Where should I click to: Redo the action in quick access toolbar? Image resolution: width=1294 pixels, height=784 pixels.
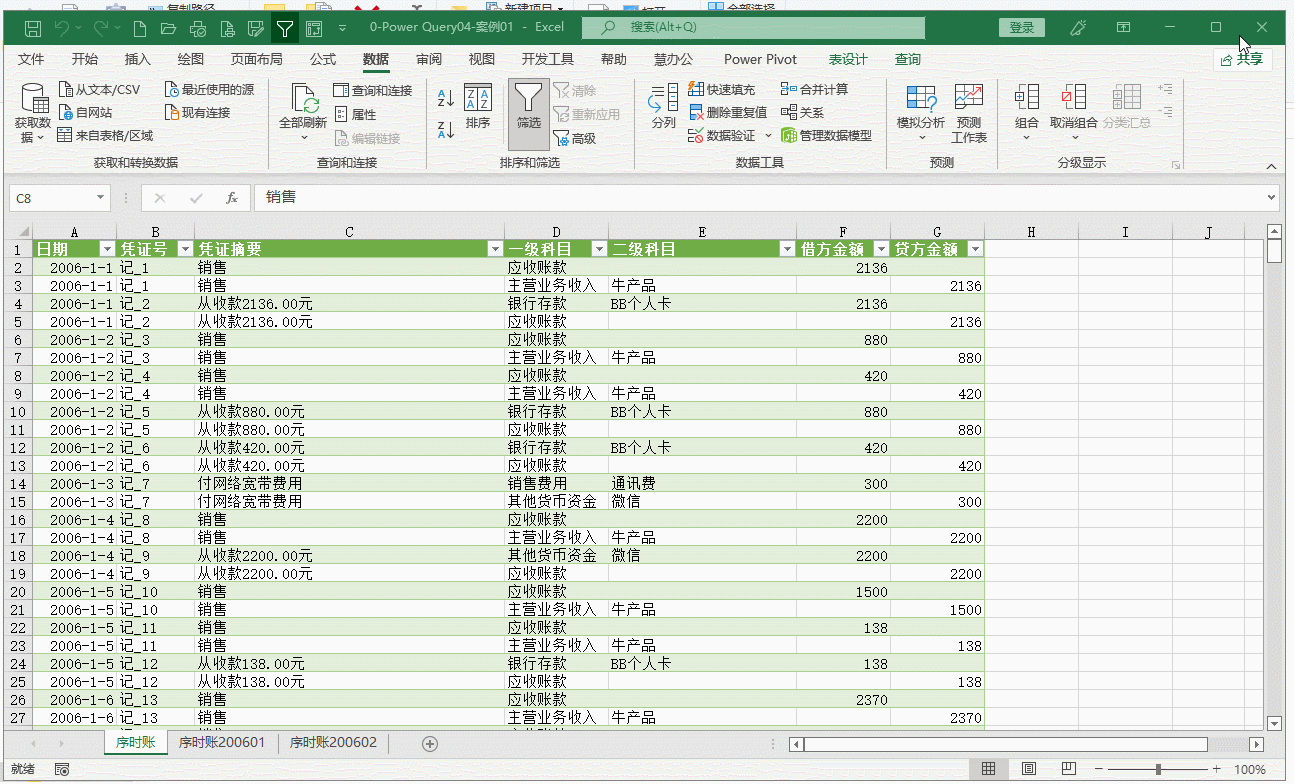tap(101, 28)
